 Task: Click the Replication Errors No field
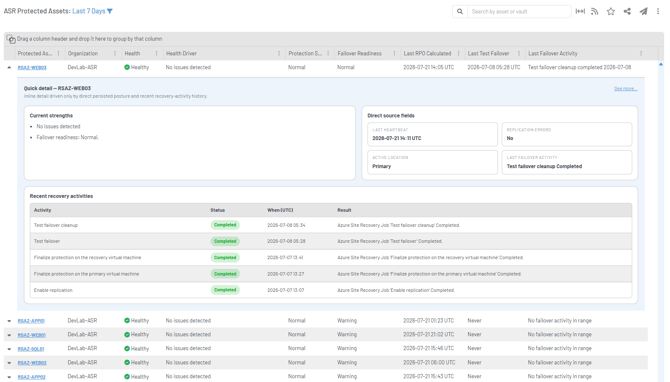tap(567, 135)
